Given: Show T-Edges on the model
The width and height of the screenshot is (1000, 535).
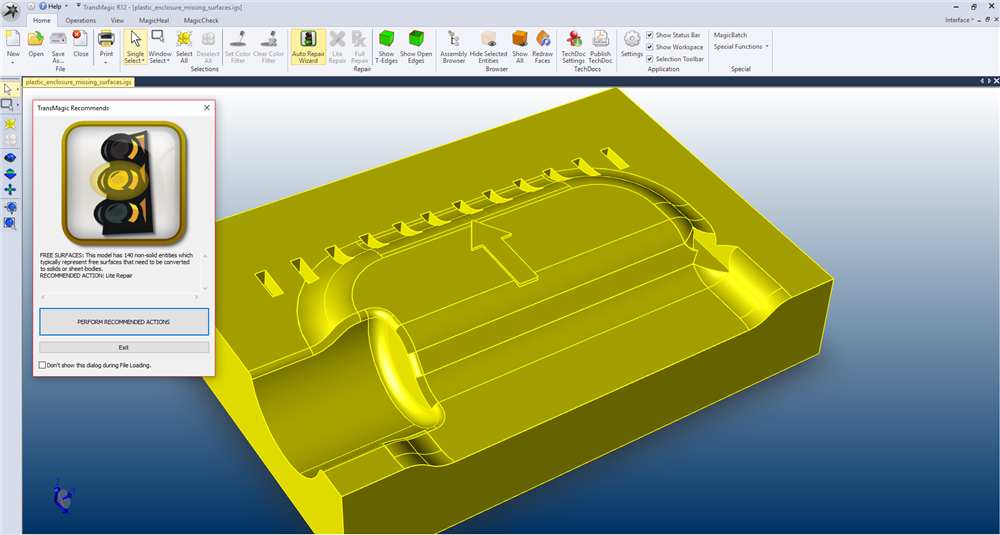Looking at the screenshot, I should click(386, 46).
